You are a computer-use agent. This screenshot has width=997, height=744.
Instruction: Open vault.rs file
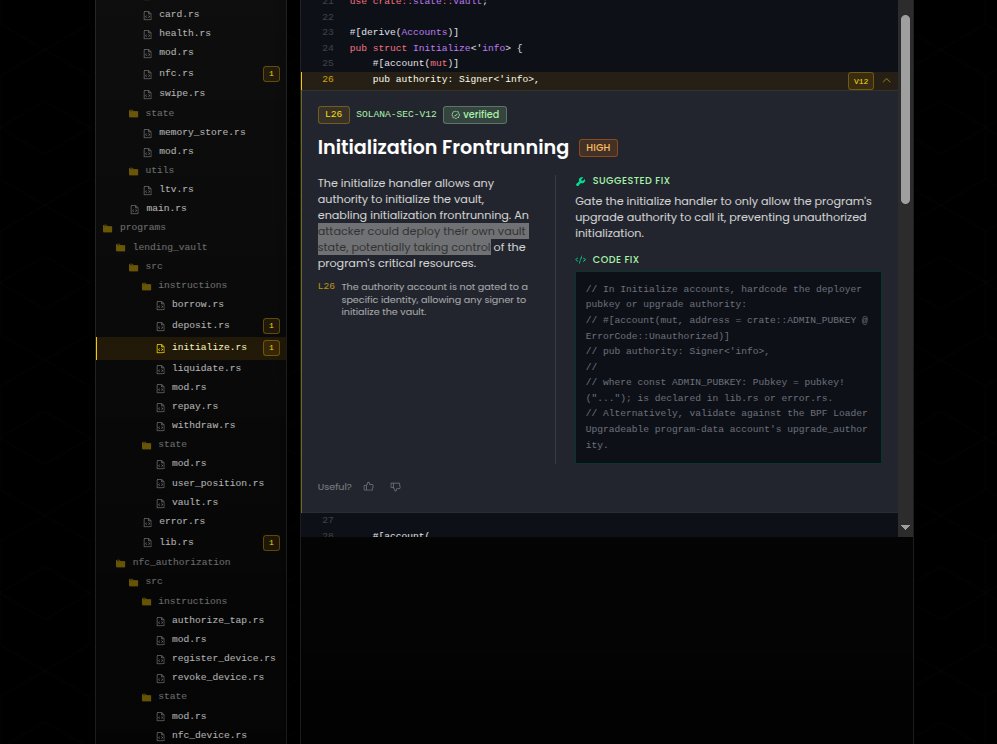[195, 502]
